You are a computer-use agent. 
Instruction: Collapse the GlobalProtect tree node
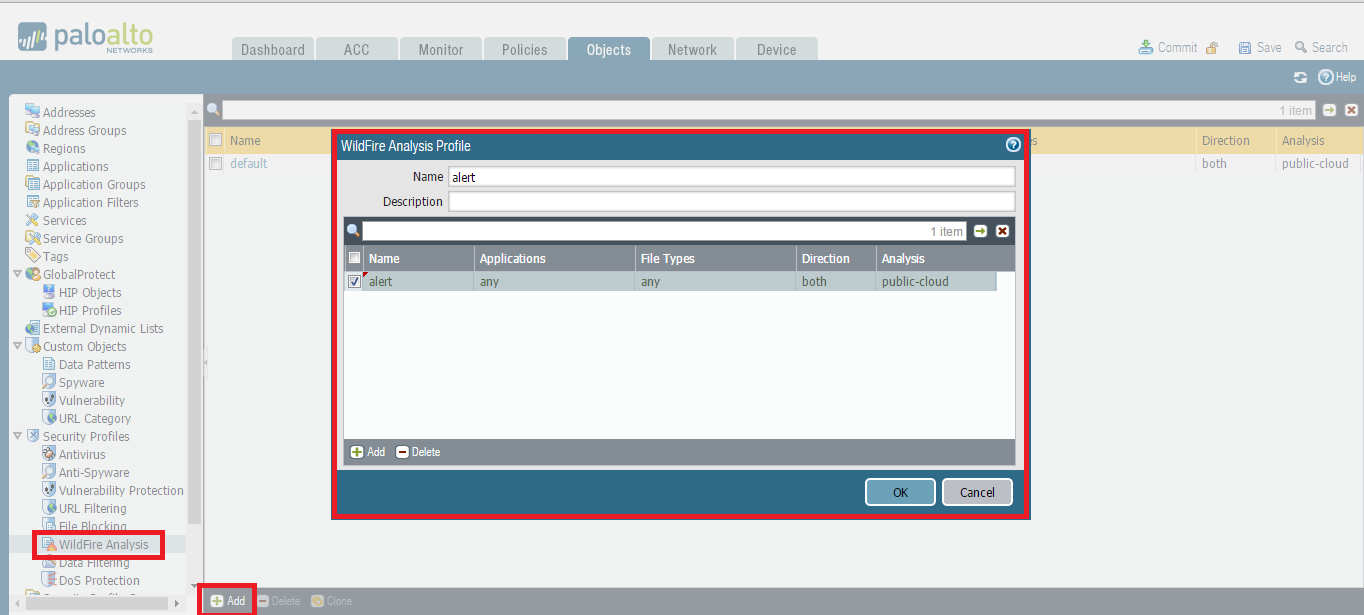tap(17, 274)
